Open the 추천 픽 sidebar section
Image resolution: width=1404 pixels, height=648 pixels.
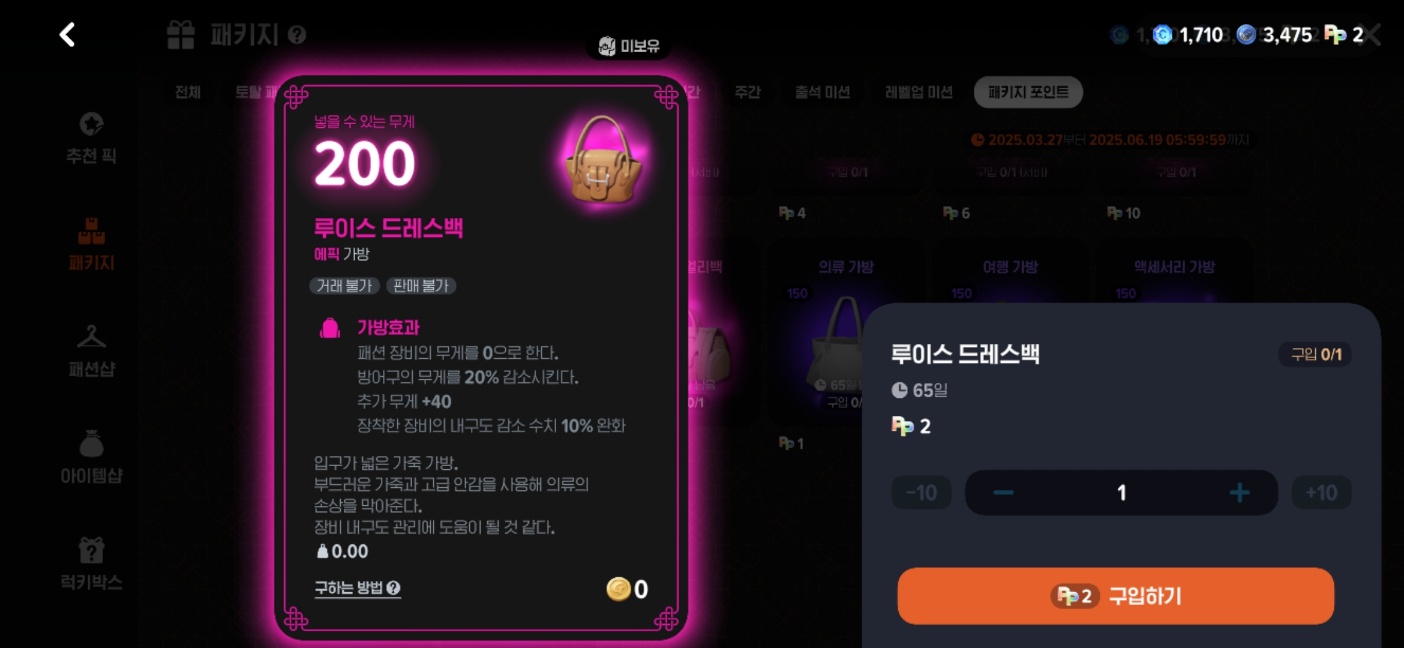tap(91, 138)
